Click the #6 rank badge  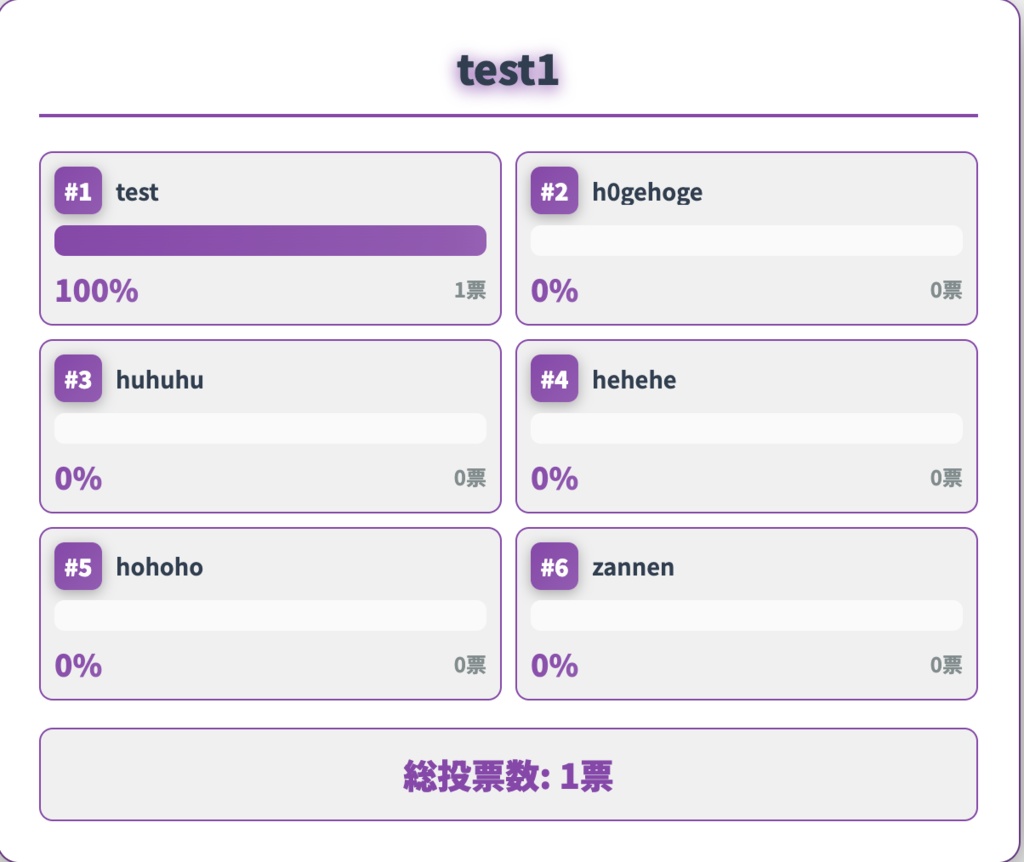(554, 567)
